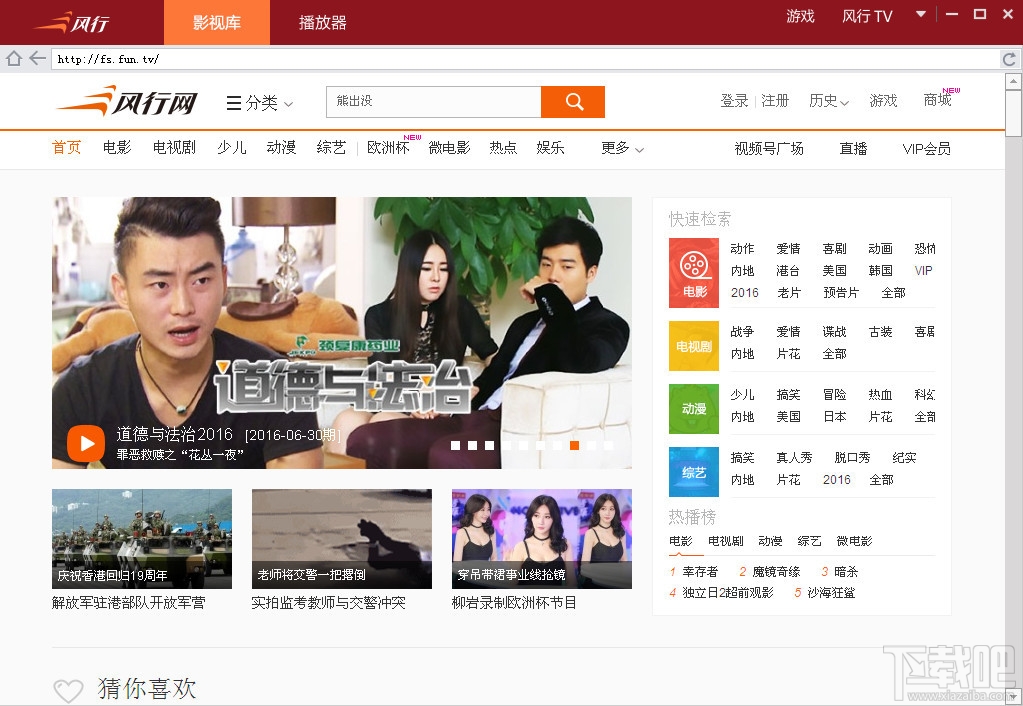Viewport: 1023px width, 706px height.
Task: Click the Funshion logo in title bar
Action: click(72, 22)
